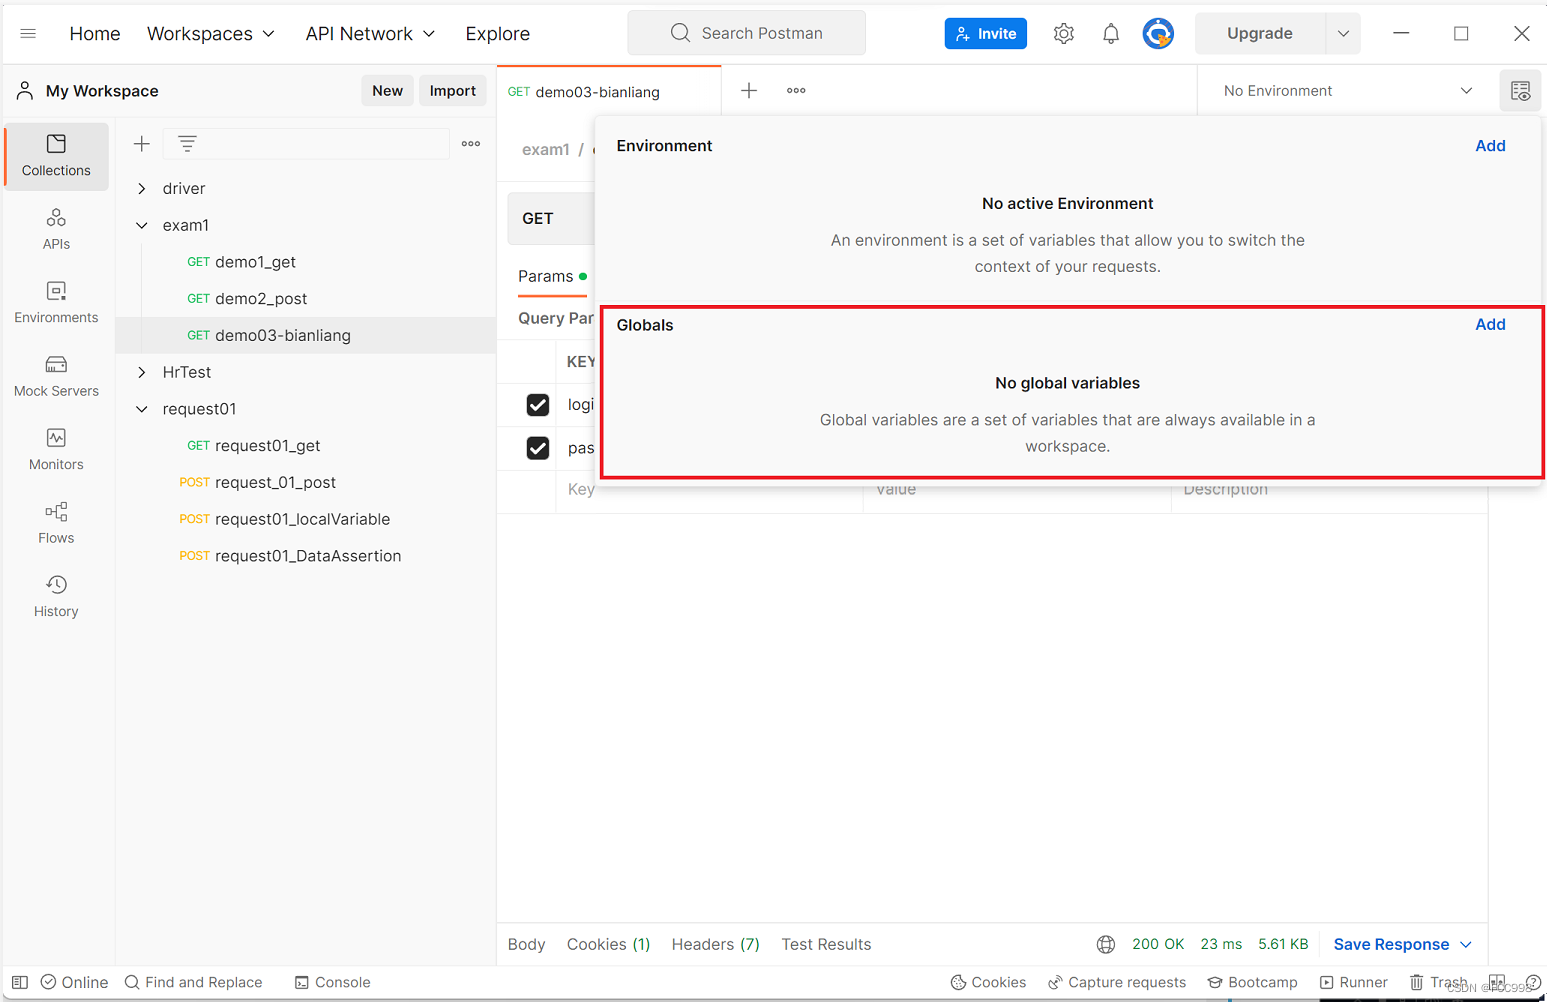The width and height of the screenshot is (1547, 1002).
Task: Click the network globe icon
Action: click(x=1106, y=944)
